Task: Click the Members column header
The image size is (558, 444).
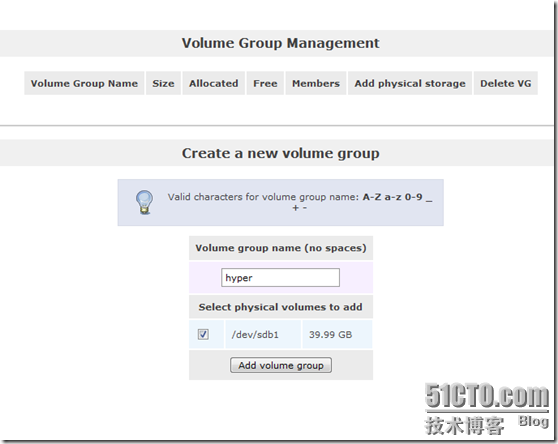Action: (316, 83)
